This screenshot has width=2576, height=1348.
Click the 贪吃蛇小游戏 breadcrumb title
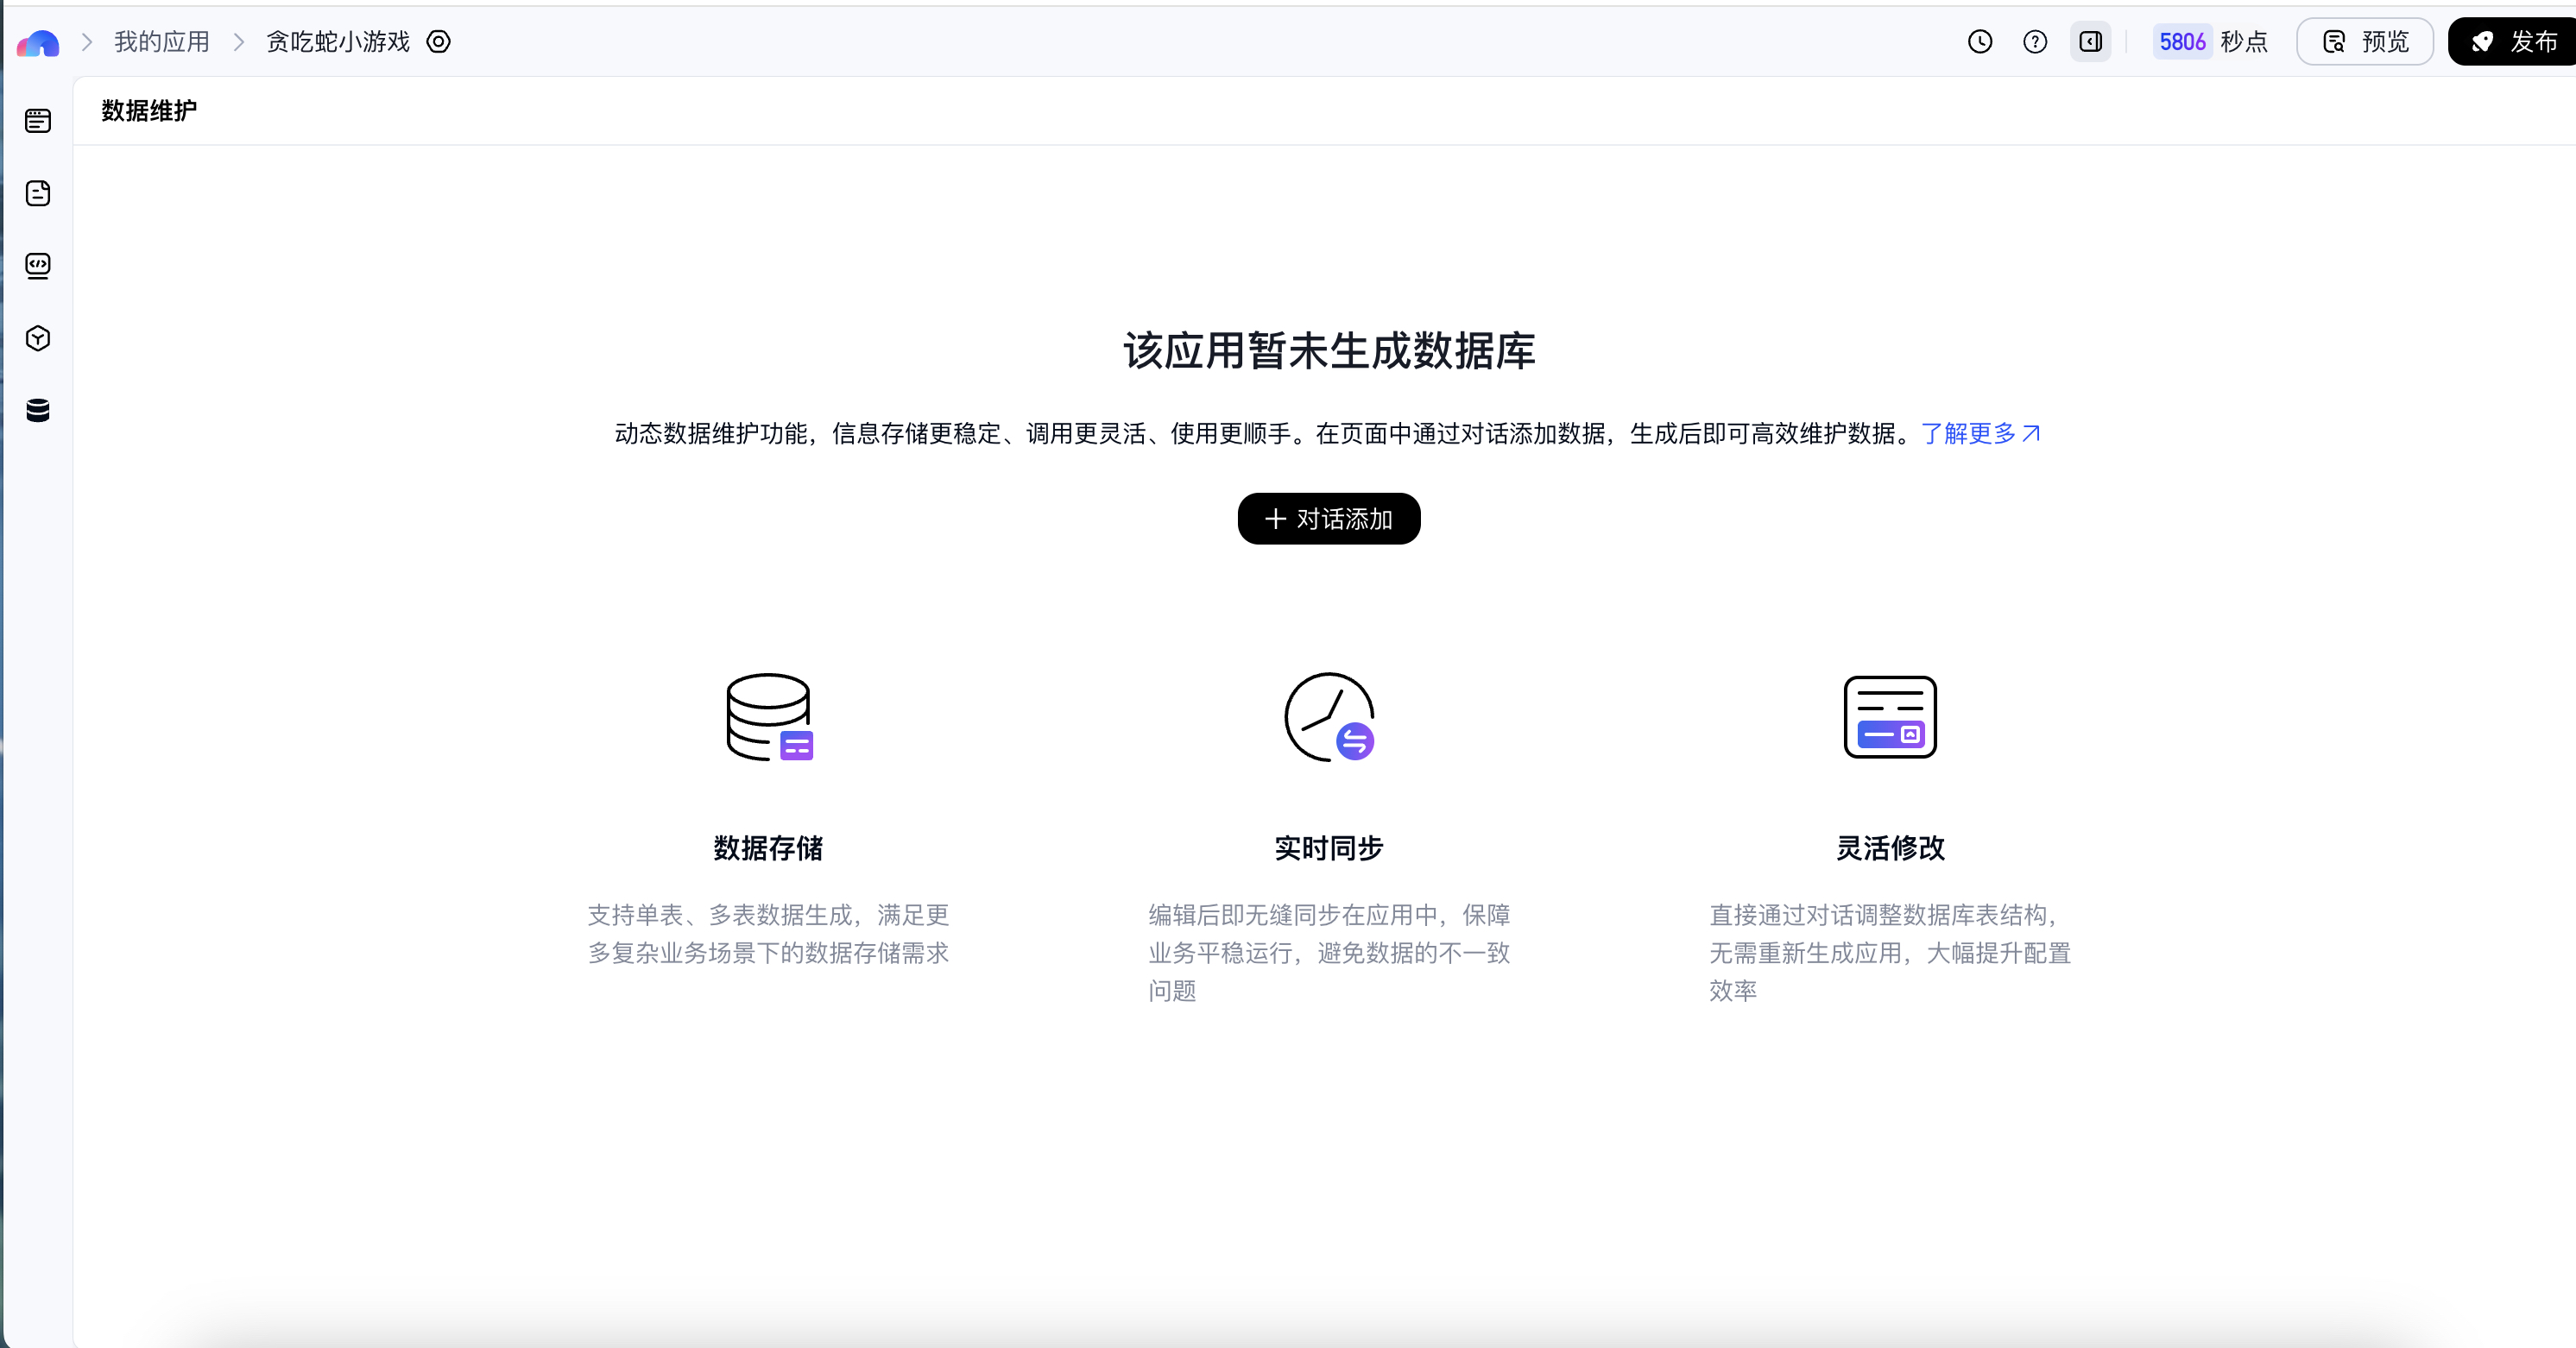[x=338, y=42]
